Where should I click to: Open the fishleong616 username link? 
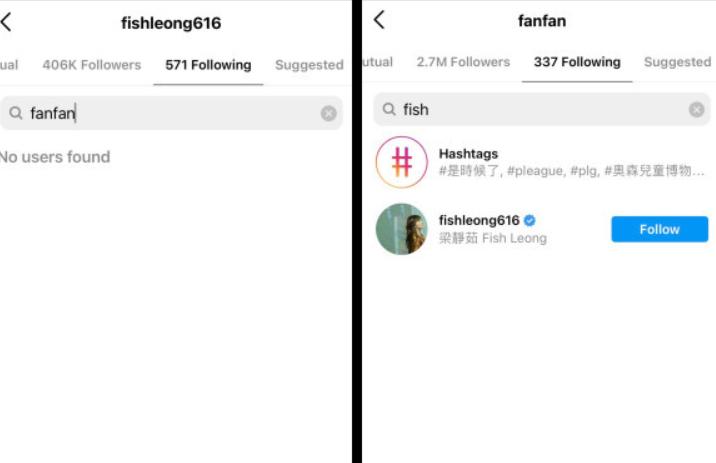point(479,221)
